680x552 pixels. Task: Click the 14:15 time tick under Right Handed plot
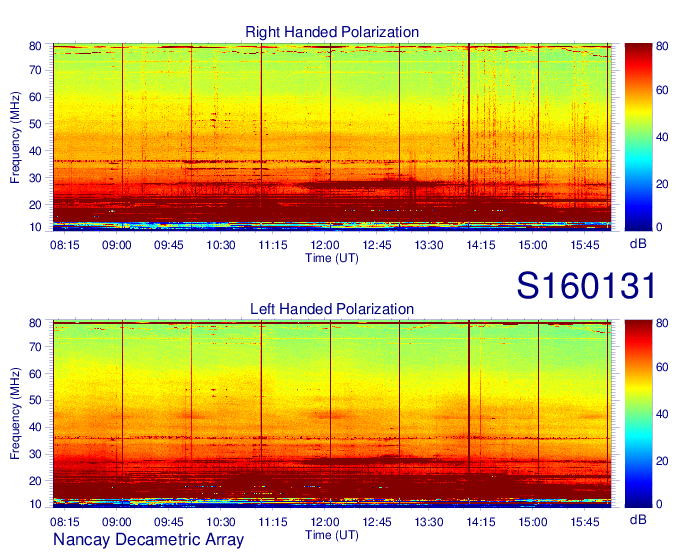pyautogui.click(x=481, y=245)
